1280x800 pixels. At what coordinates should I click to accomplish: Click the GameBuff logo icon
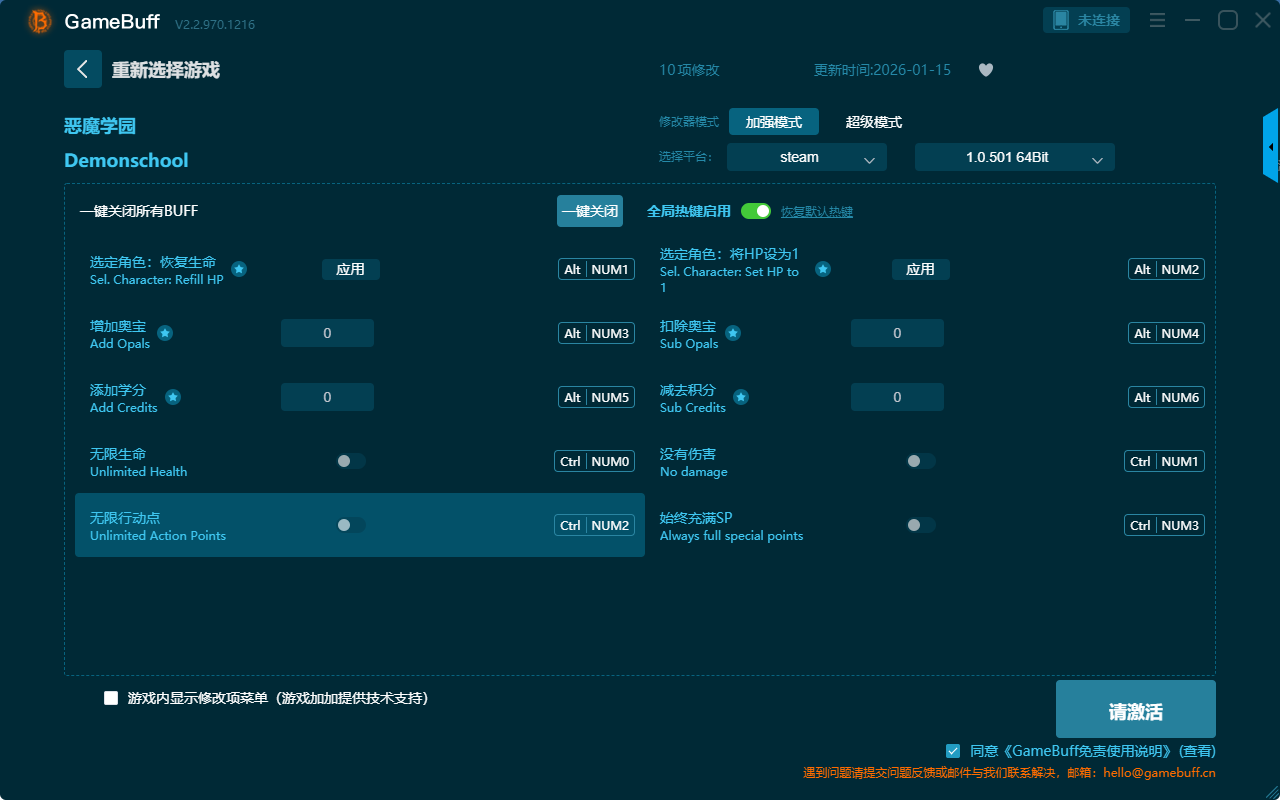(x=40, y=21)
